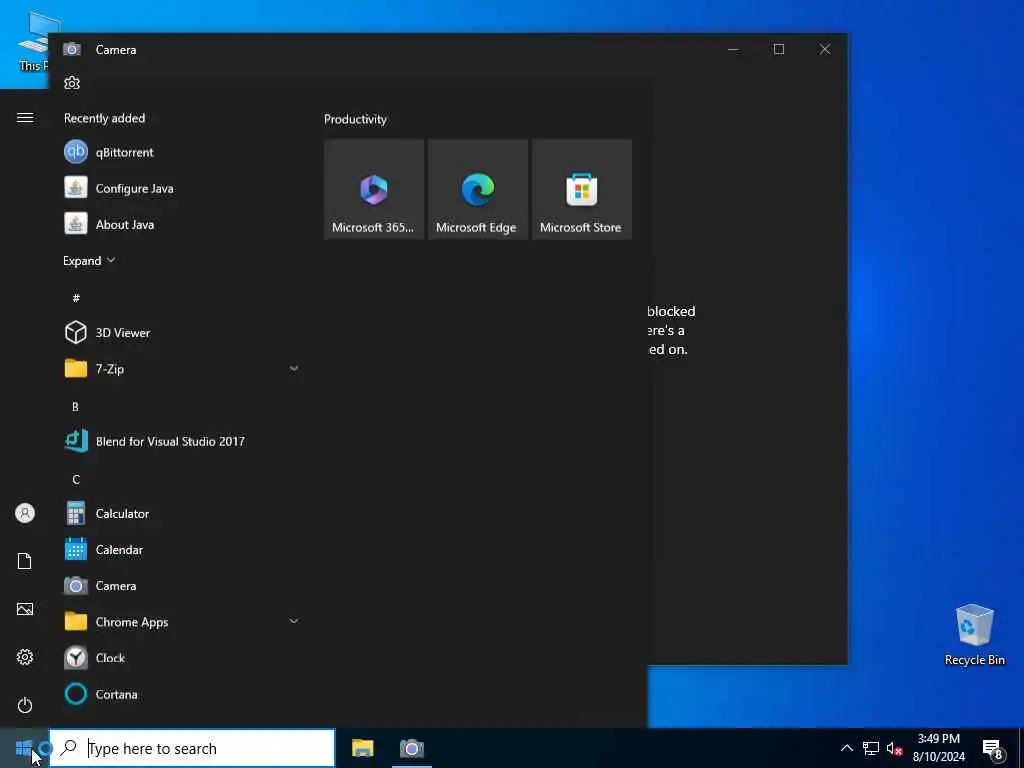The width and height of the screenshot is (1024, 768).
Task: Open About Java entry
Action: pyautogui.click(x=182, y=224)
